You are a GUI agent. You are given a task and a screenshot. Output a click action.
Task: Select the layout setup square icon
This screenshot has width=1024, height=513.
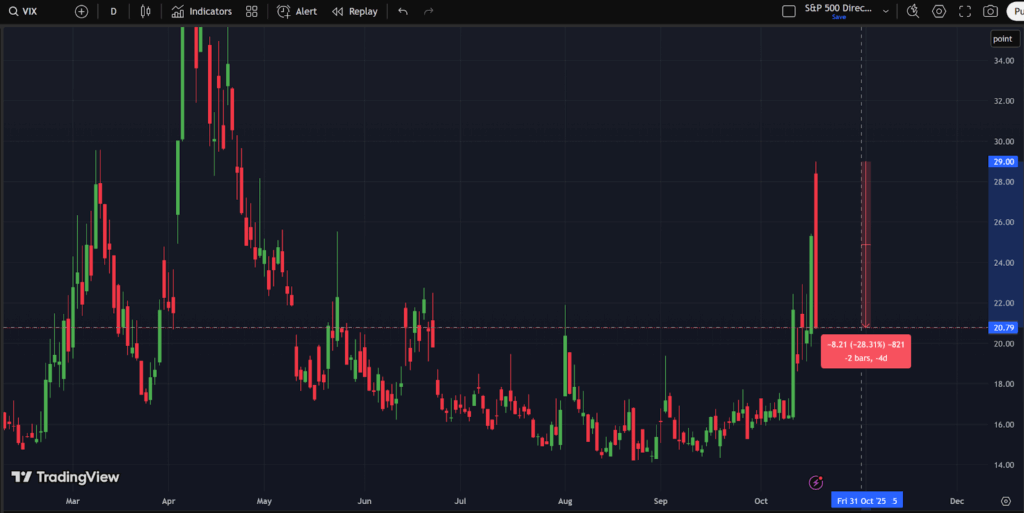point(789,11)
